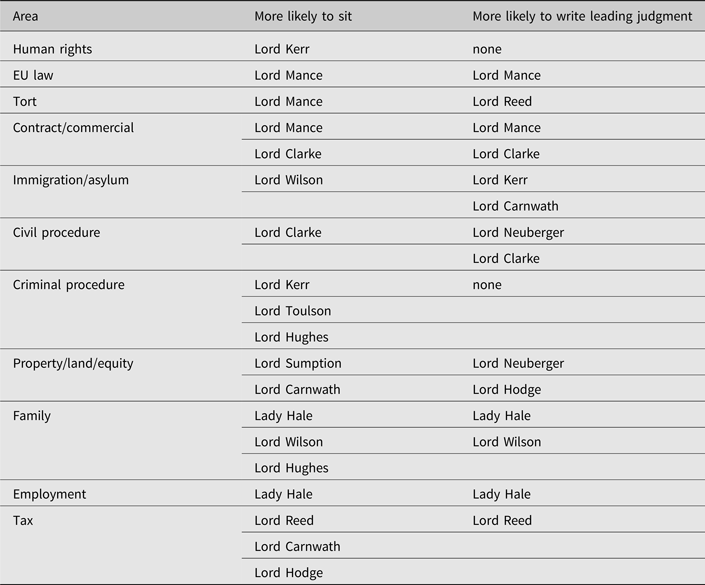The height and width of the screenshot is (585, 705).
Task: Click "Lord Toulson" in Criminal procedure row
Action: coord(292,311)
